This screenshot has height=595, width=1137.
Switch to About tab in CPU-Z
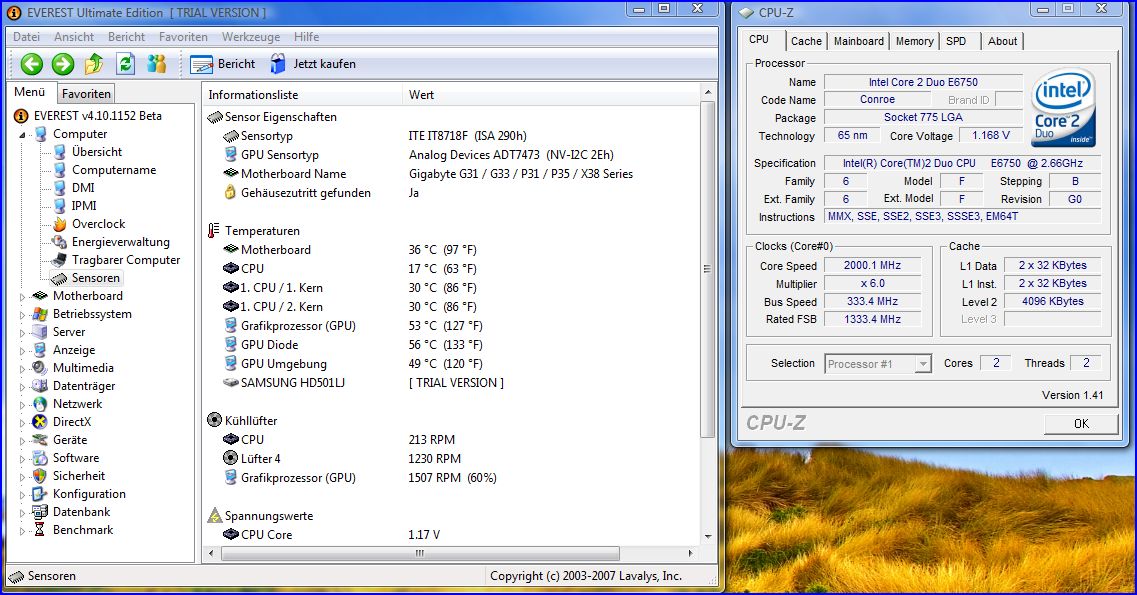point(1002,41)
